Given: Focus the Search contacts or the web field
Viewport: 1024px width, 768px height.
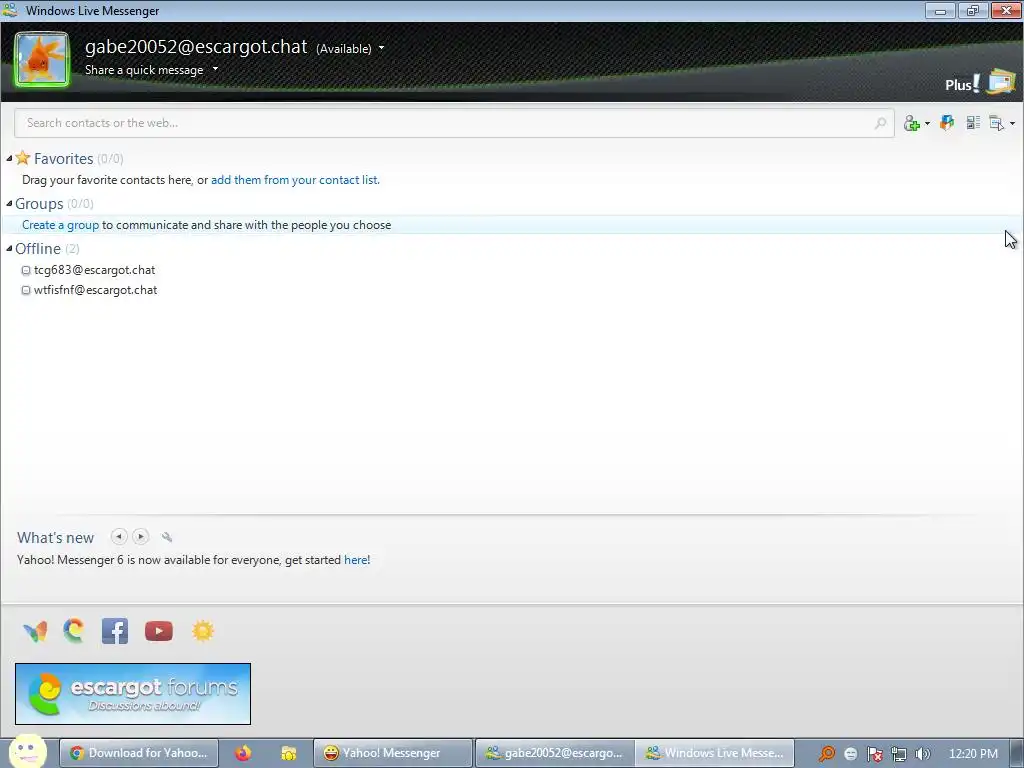Looking at the screenshot, I should click(x=454, y=123).
